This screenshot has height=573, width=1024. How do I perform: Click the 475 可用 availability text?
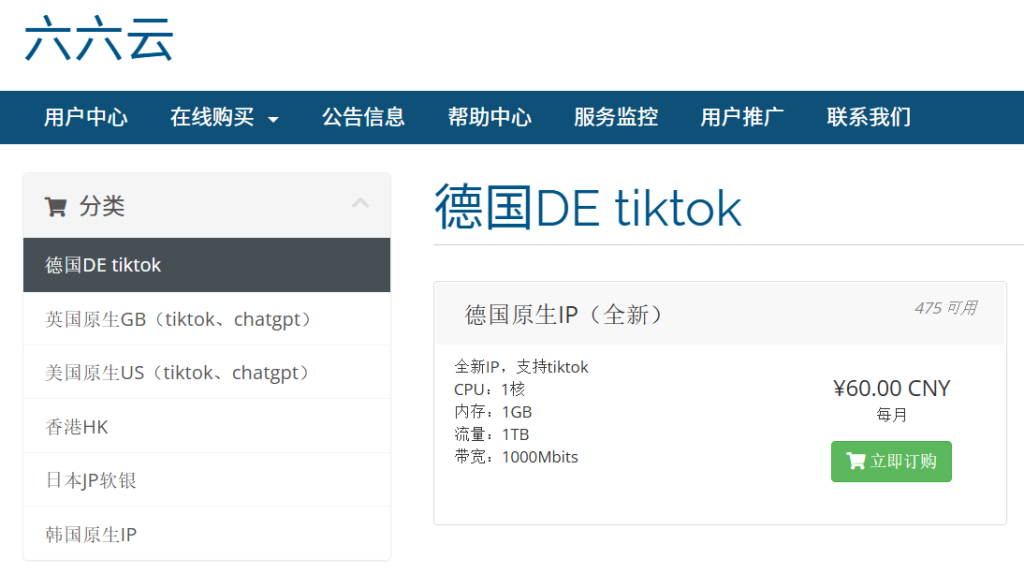point(946,308)
